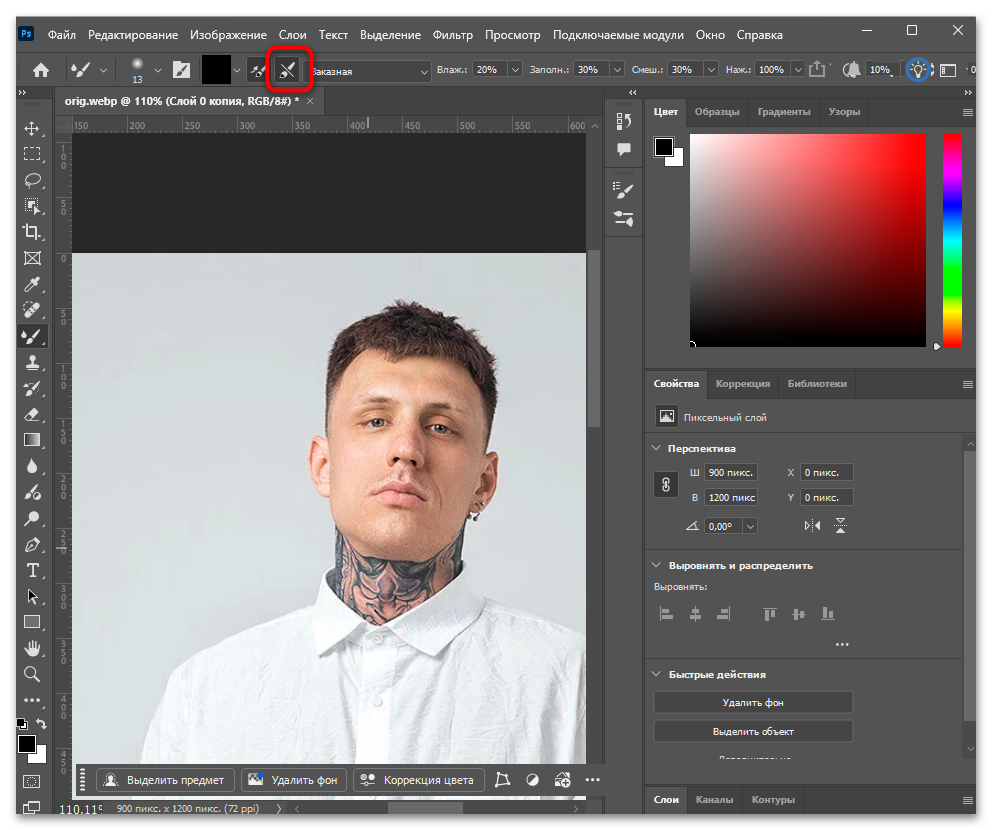Select the Rectangular Marquee tool
This screenshot has height=830, width=992.
click(32, 154)
